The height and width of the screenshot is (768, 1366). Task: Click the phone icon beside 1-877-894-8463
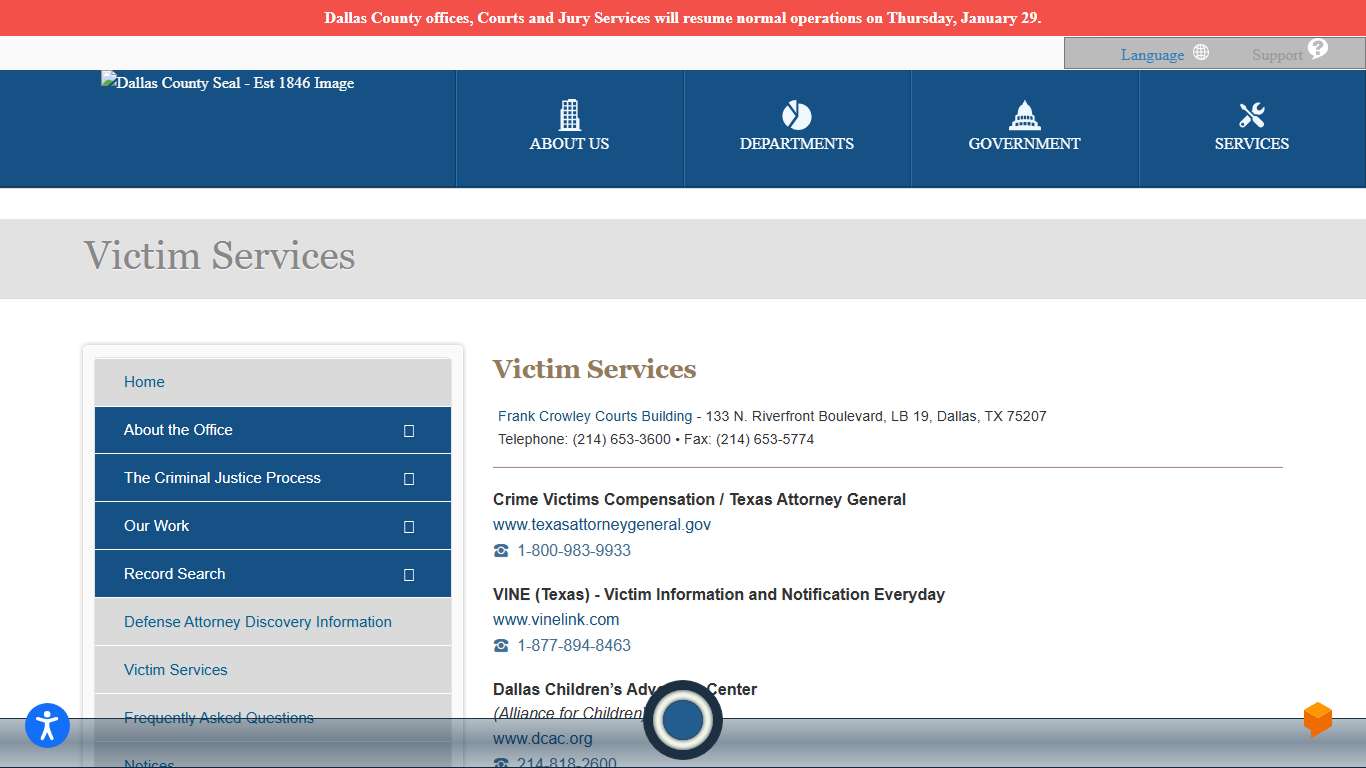point(501,645)
